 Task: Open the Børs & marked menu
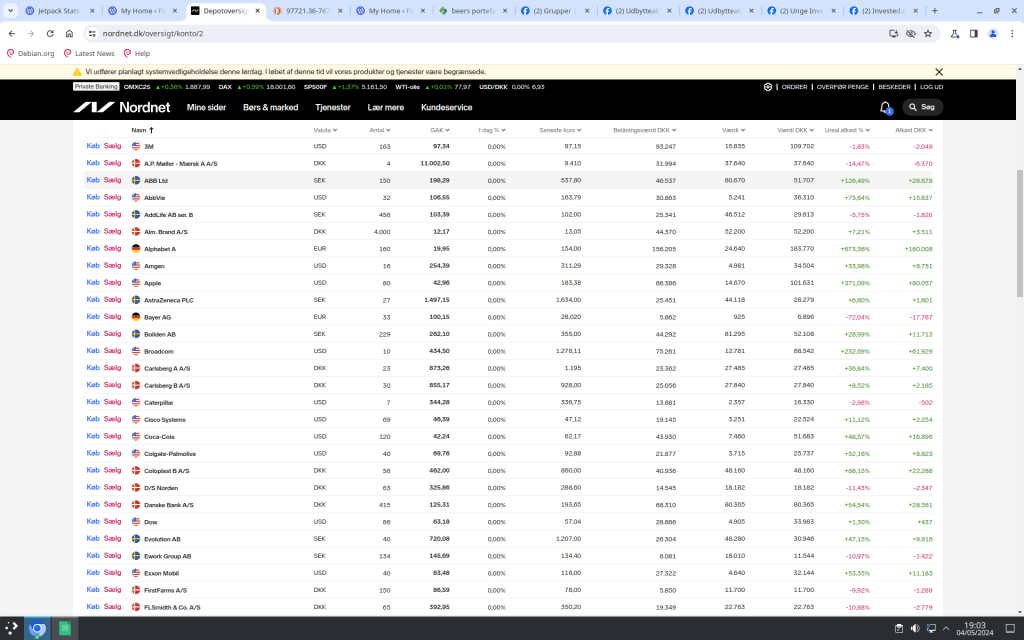click(x=270, y=107)
